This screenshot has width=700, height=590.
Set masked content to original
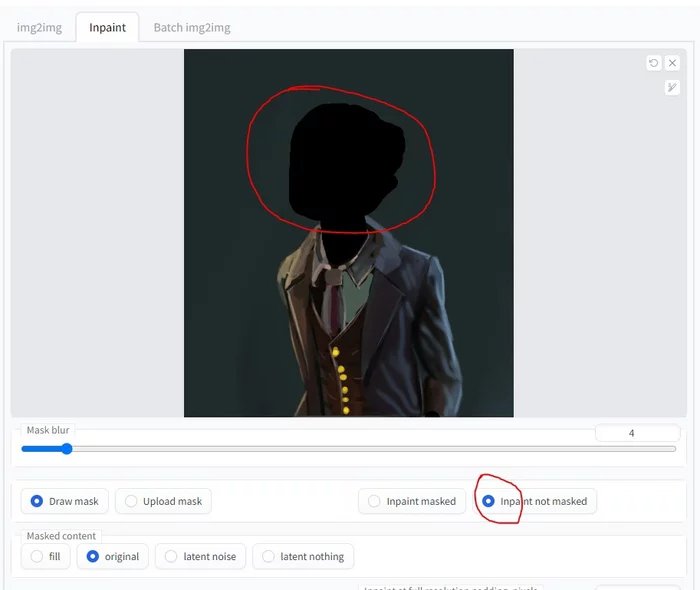click(112, 557)
